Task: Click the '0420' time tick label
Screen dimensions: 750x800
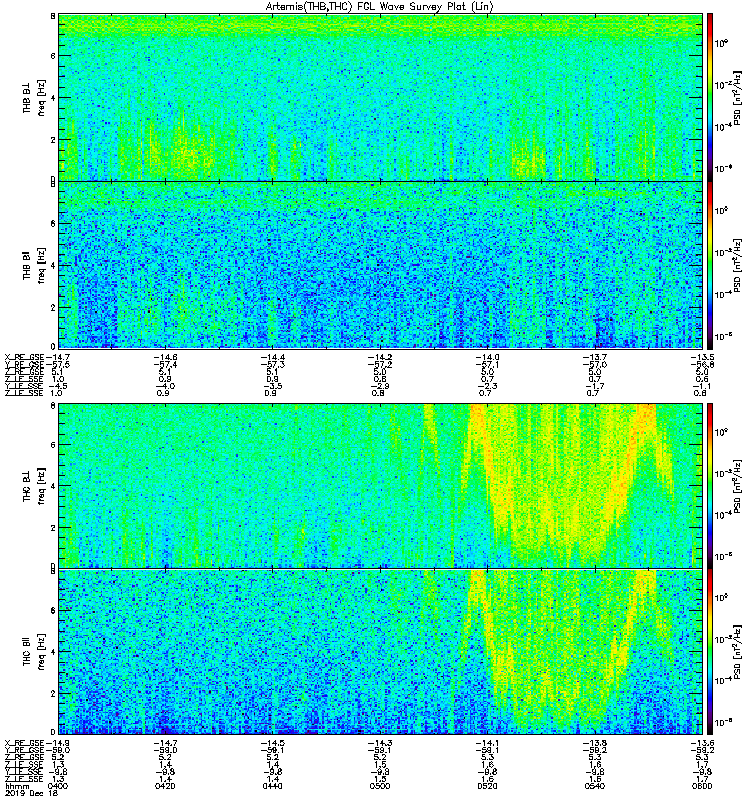Action: tap(165, 786)
